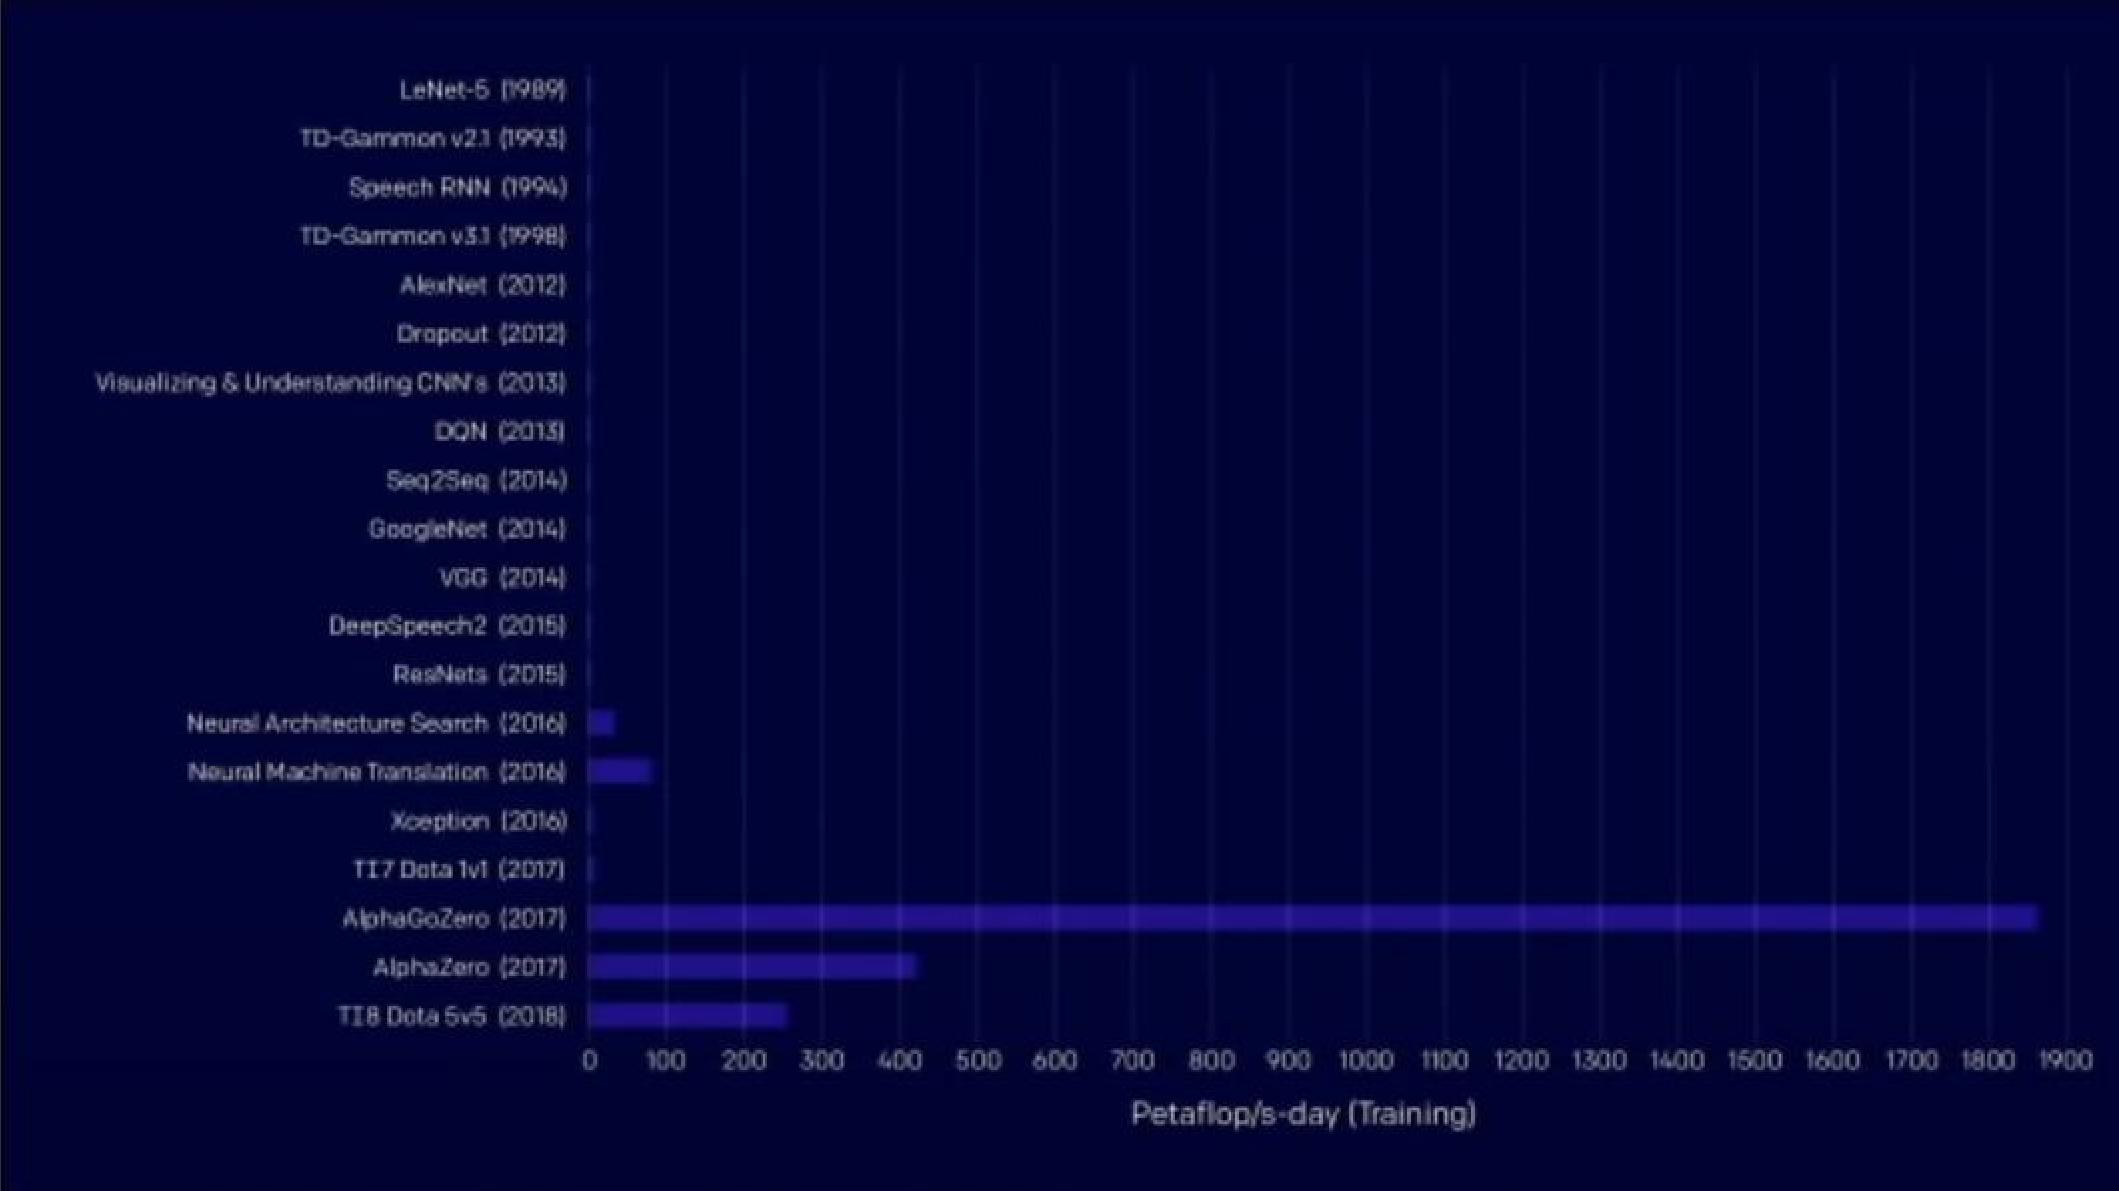Click the AlphaGoZero 2017 bar
Screen dimensions: 2119x1191
[x=1310, y=916]
